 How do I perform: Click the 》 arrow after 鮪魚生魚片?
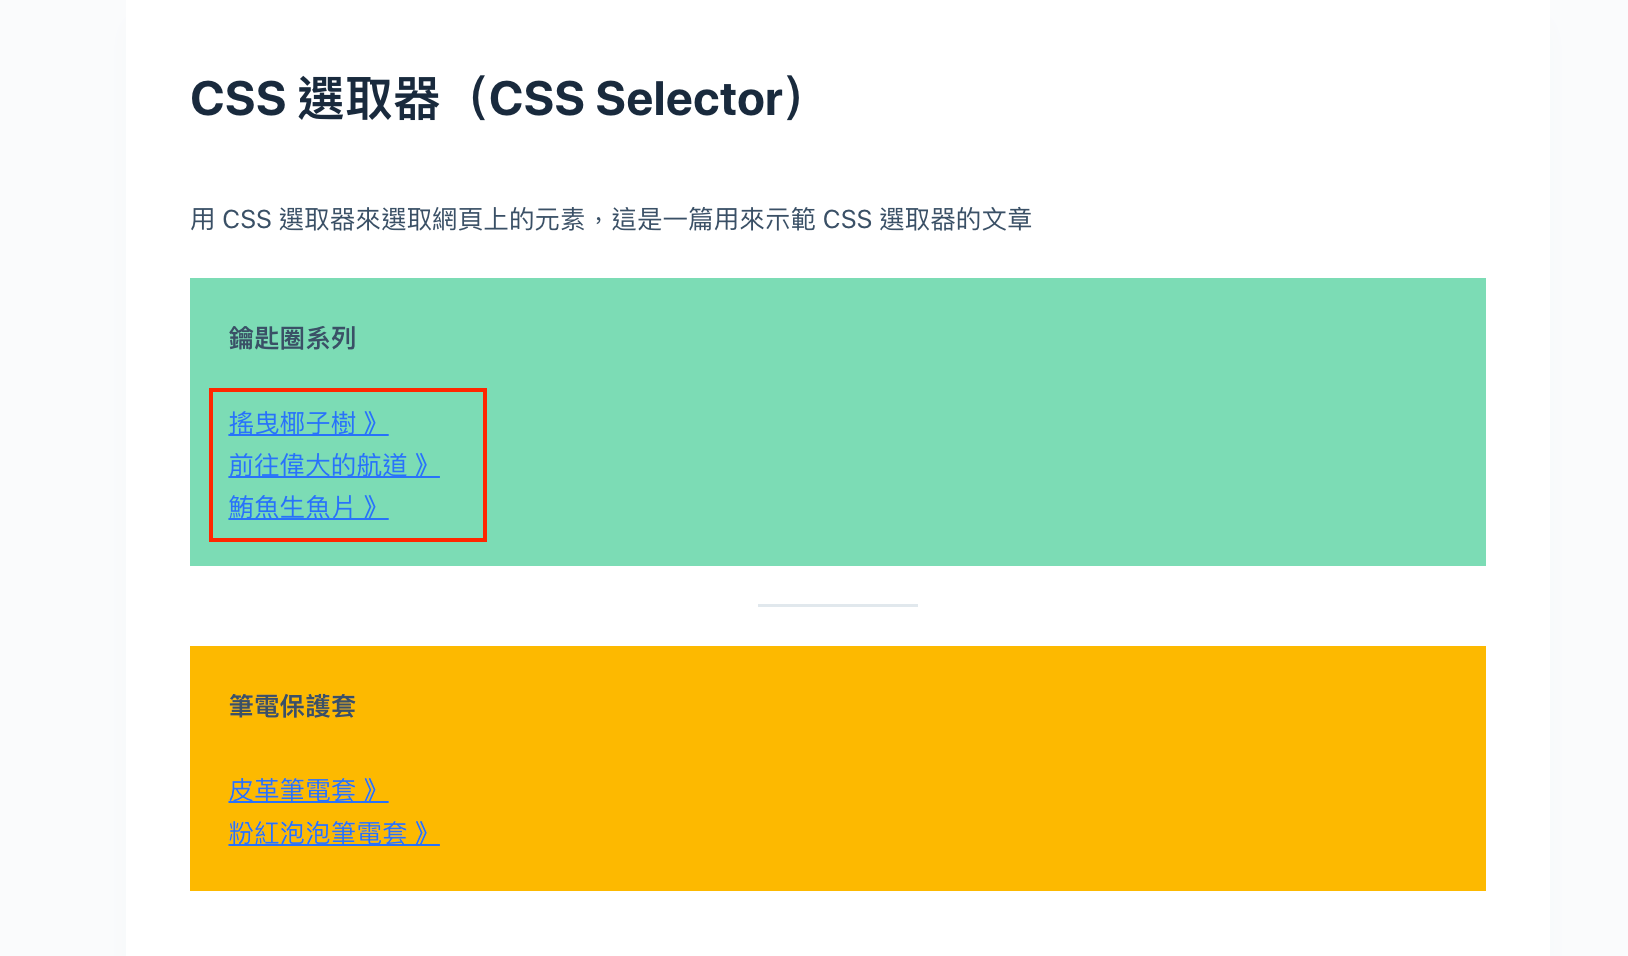click(372, 507)
